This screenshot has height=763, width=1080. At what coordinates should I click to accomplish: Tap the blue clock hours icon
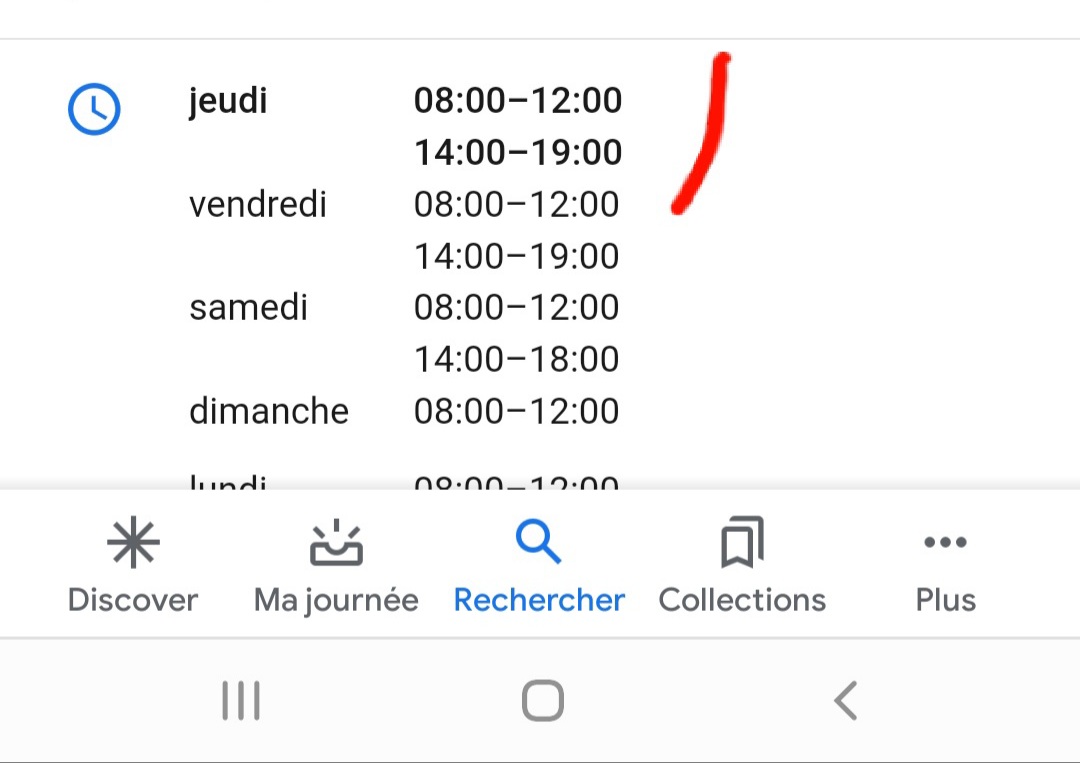click(94, 109)
